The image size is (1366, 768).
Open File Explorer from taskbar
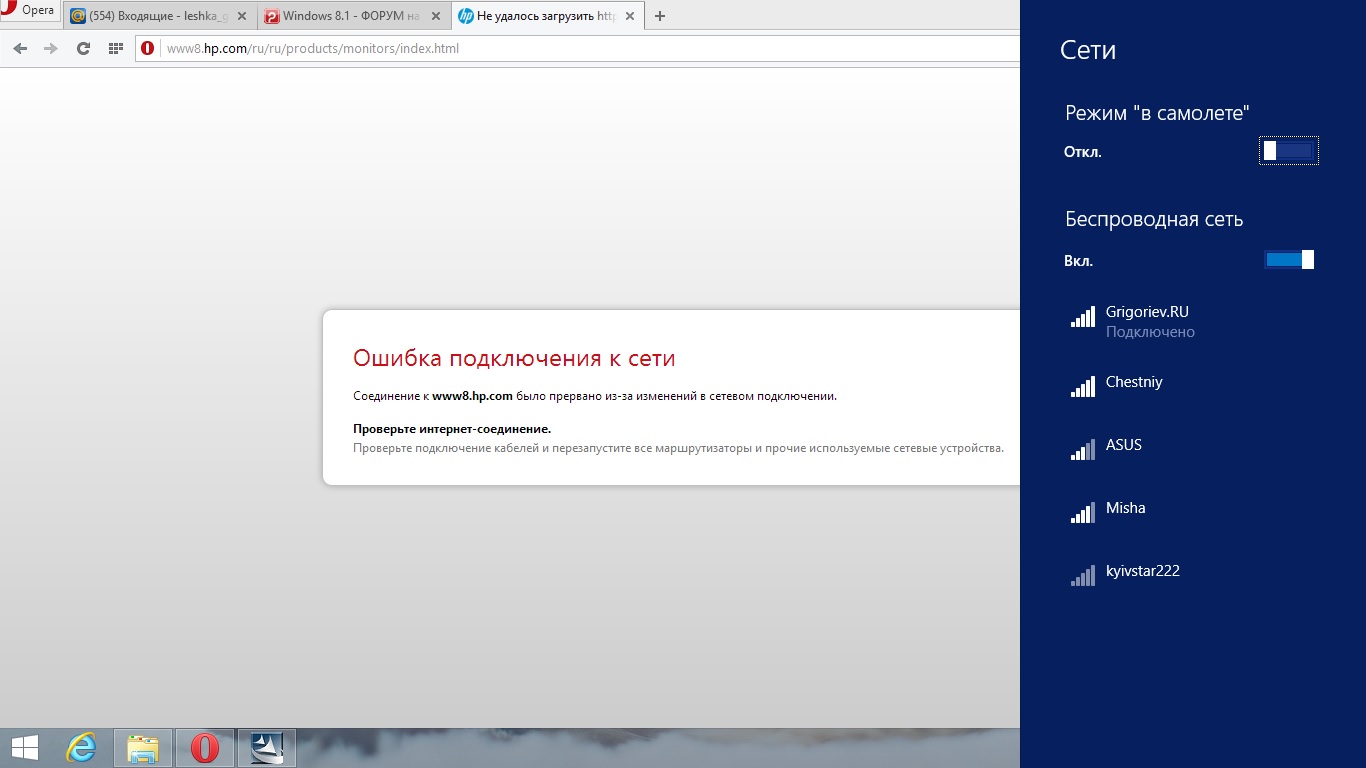pyautogui.click(x=143, y=748)
